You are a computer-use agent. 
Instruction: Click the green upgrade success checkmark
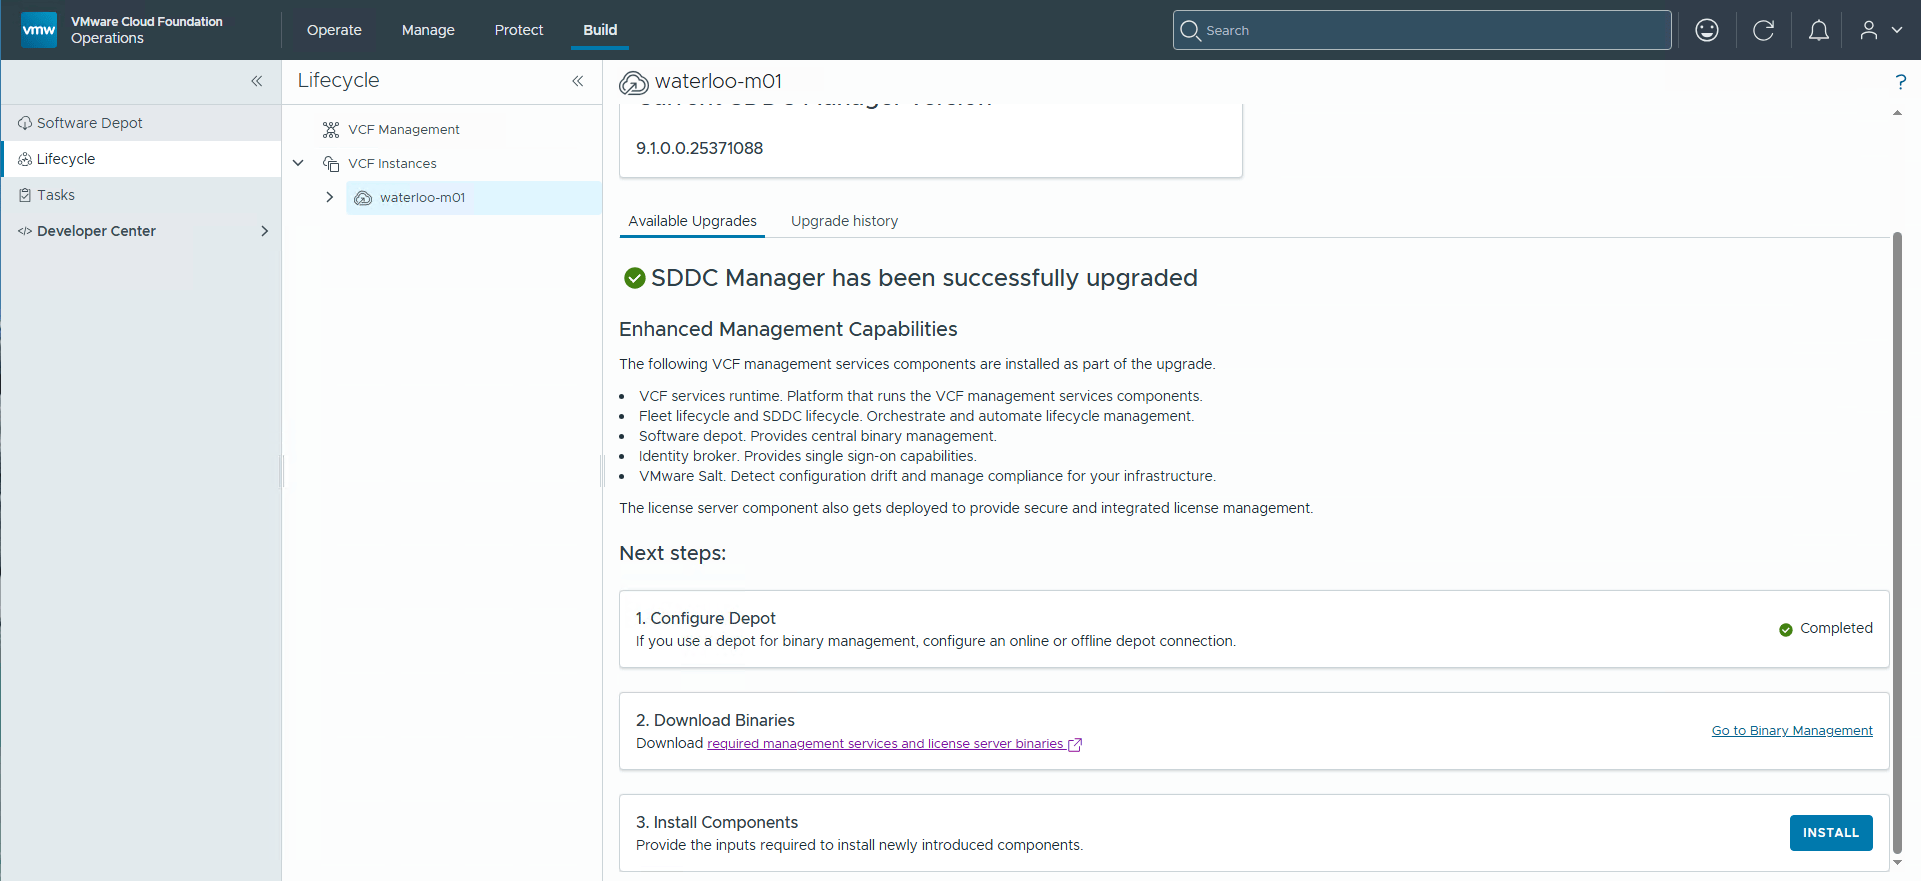coord(635,278)
